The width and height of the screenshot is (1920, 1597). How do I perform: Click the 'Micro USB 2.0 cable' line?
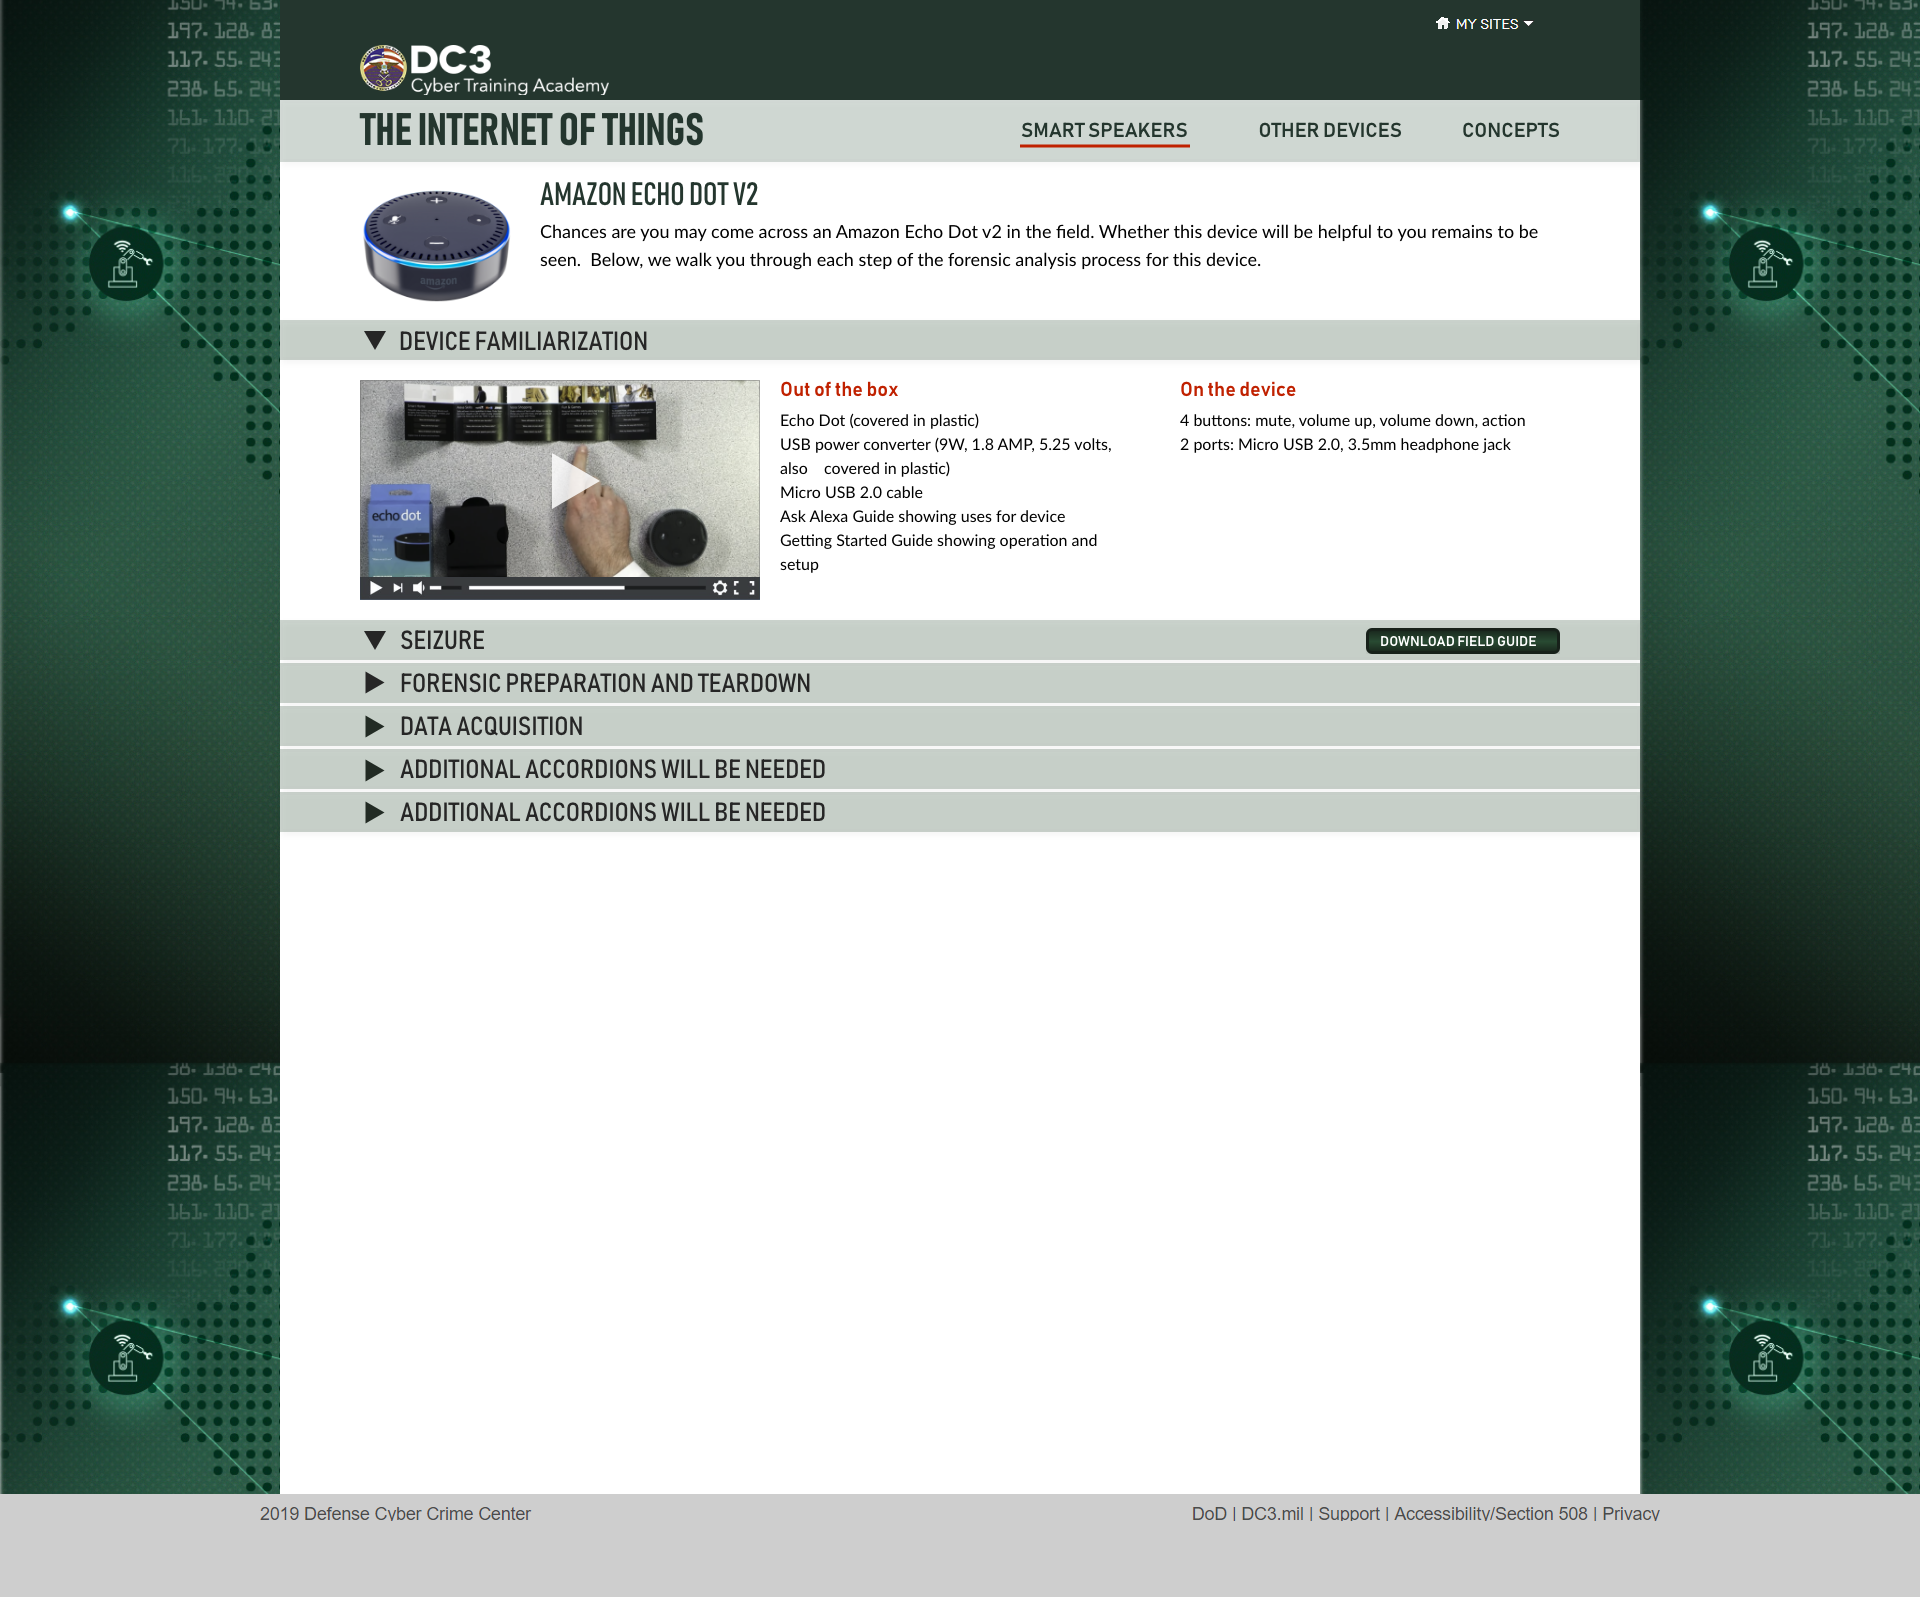point(851,493)
